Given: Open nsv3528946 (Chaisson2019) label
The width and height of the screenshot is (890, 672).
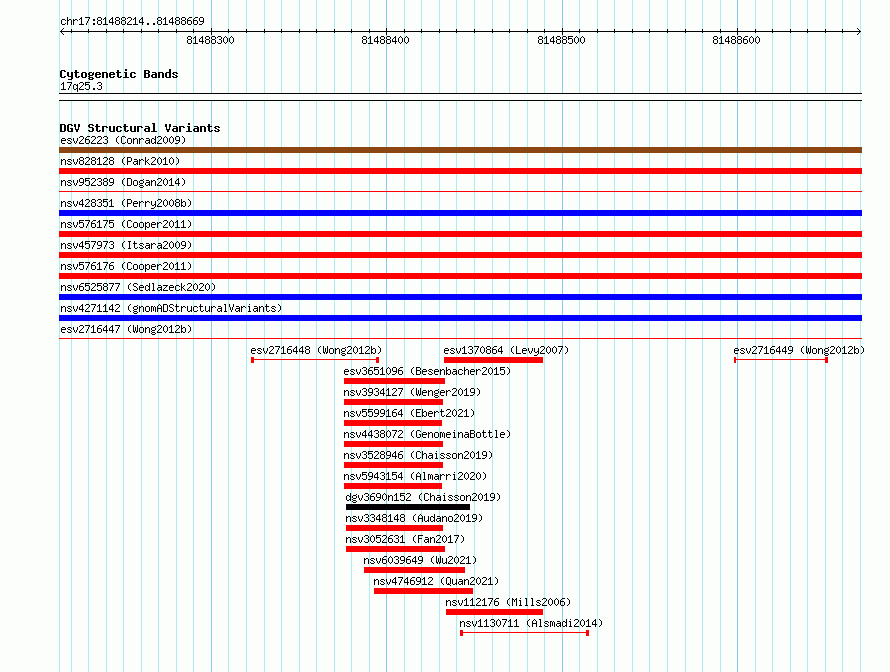Looking at the screenshot, I should (418, 455).
